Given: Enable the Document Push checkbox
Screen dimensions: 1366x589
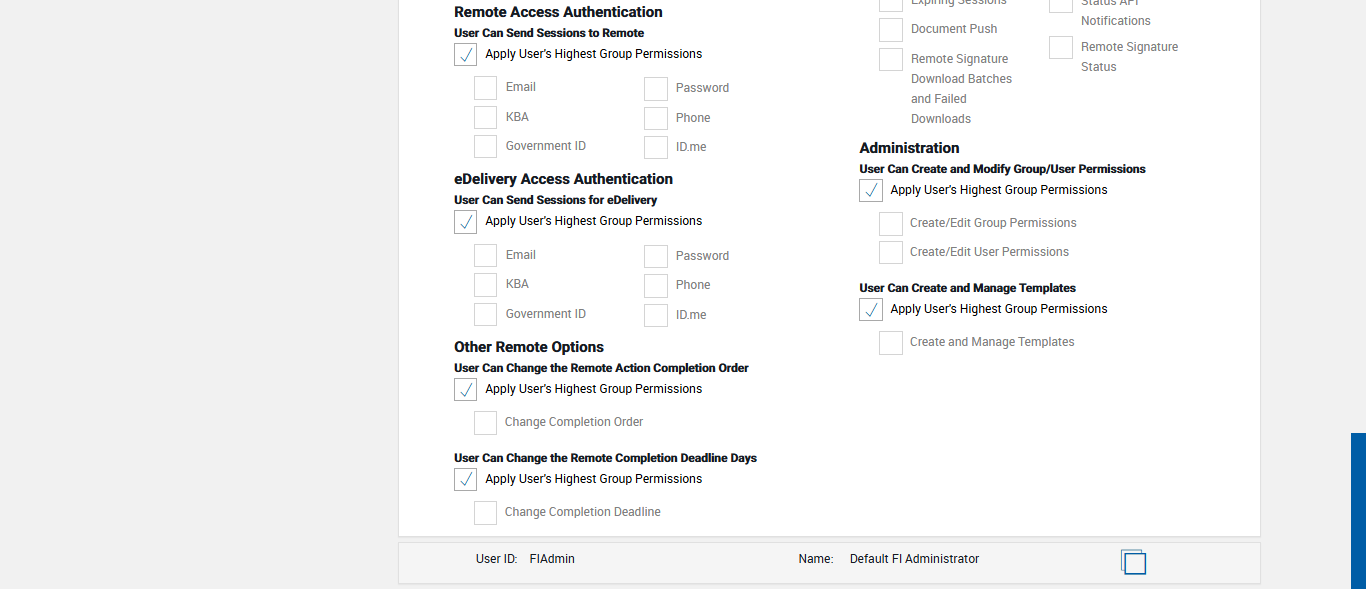Looking at the screenshot, I should [x=891, y=30].
